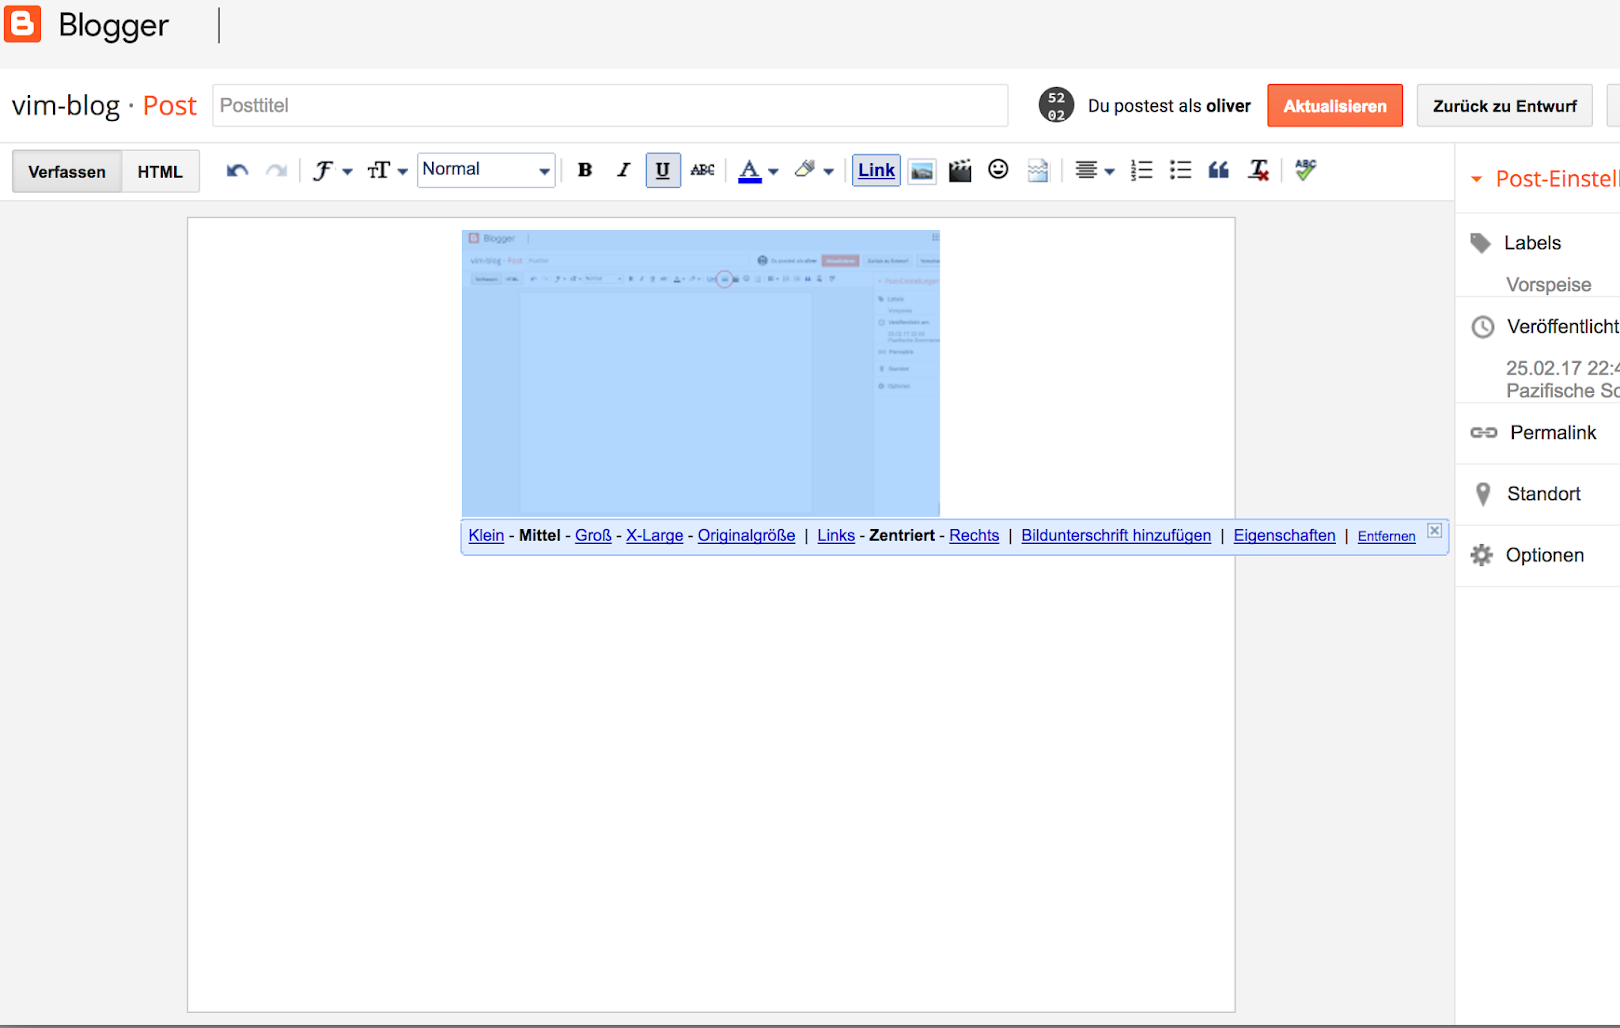Set image size to Originalgröße
The width and height of the screenshot is (1620, 1028).
pos(747,536)
